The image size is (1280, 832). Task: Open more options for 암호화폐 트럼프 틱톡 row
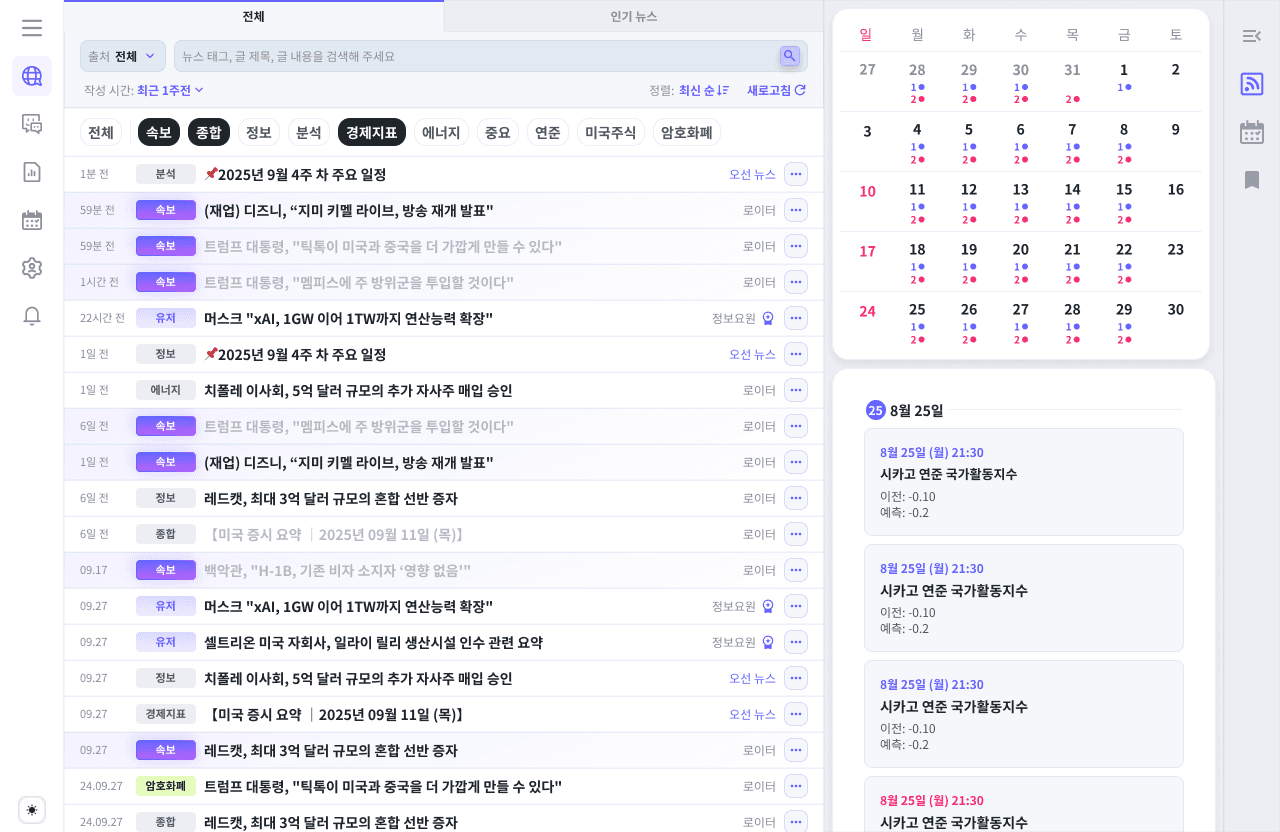point(796,786)
